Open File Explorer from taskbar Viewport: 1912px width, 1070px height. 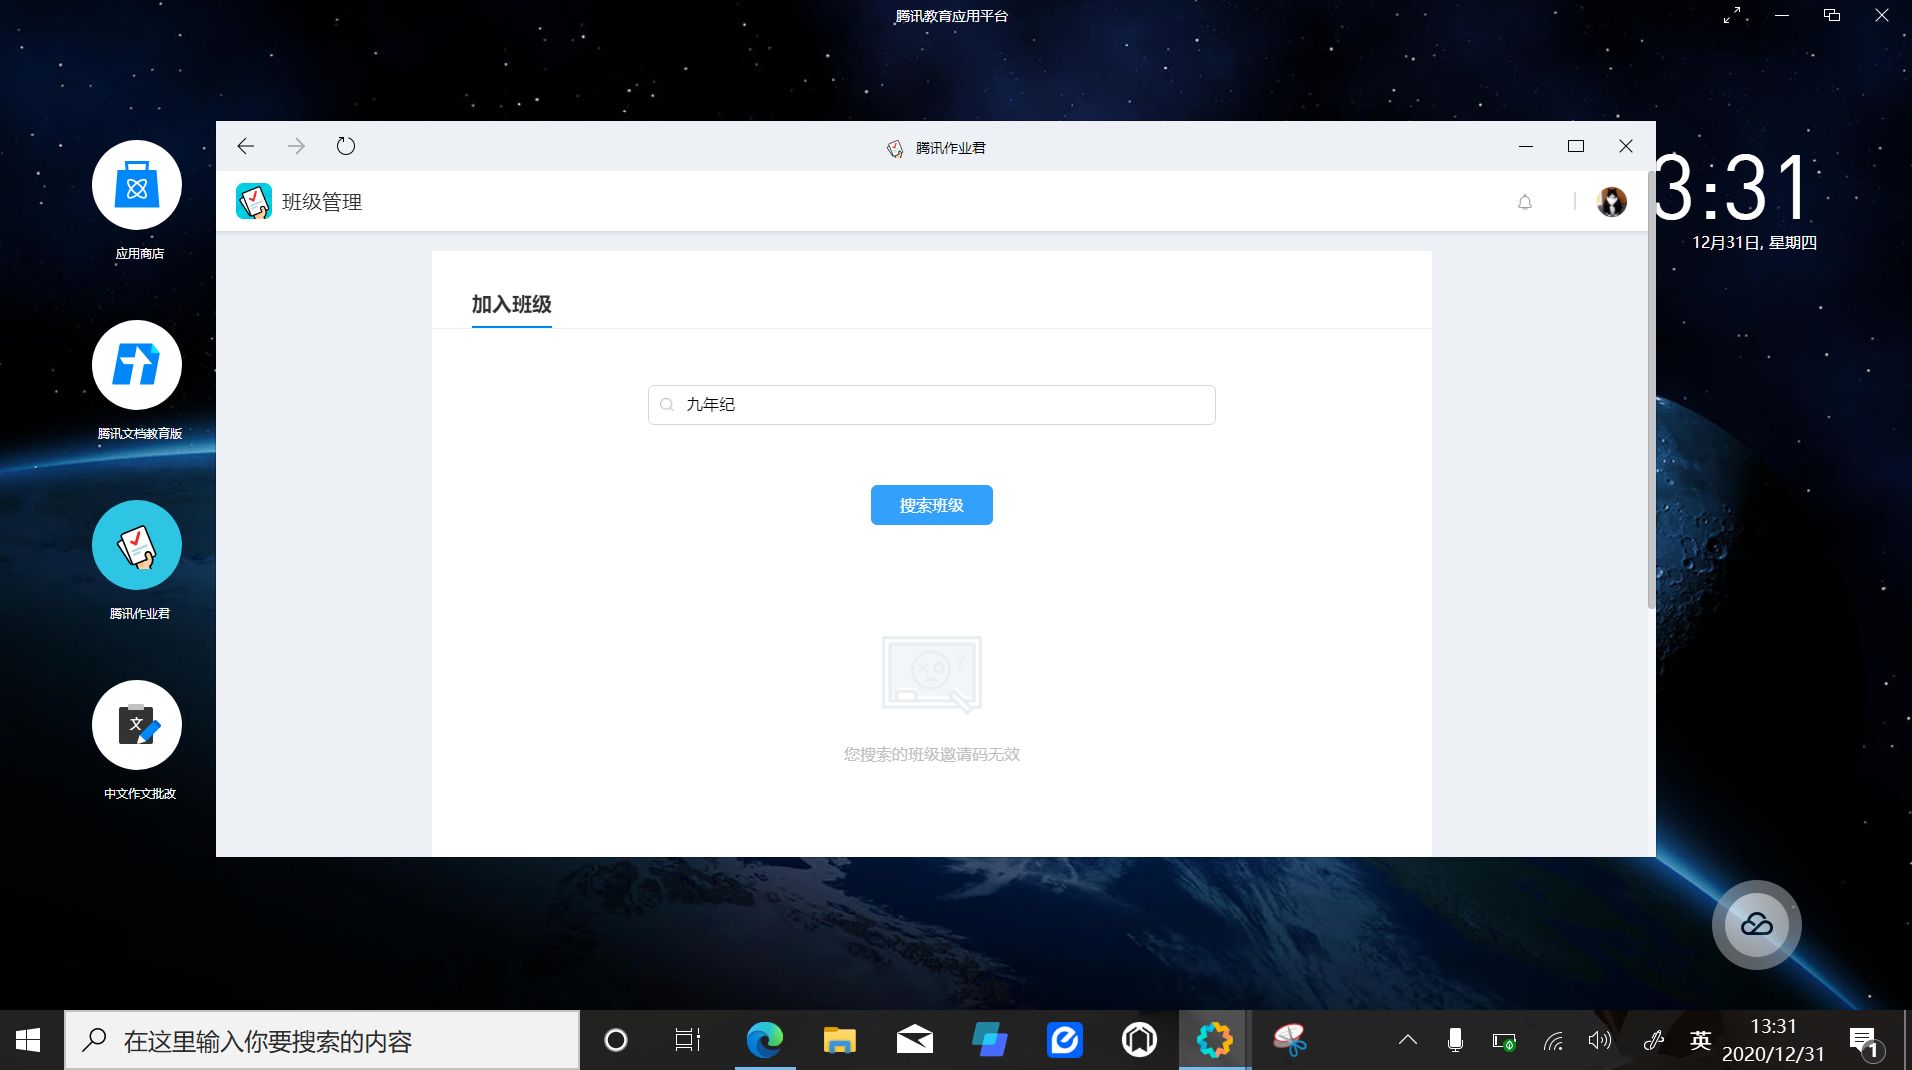click(x=840, y=1040)
